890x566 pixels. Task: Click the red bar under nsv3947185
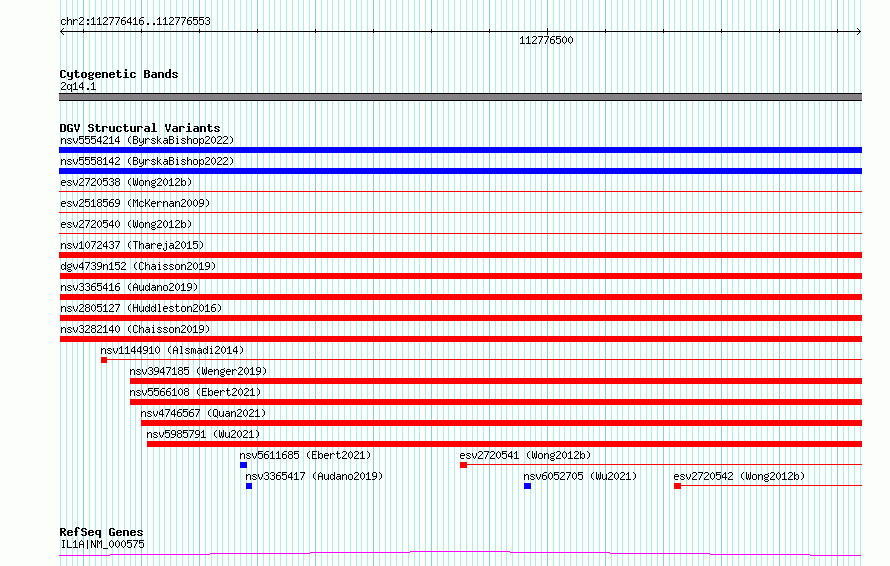(x=496, y=381)
